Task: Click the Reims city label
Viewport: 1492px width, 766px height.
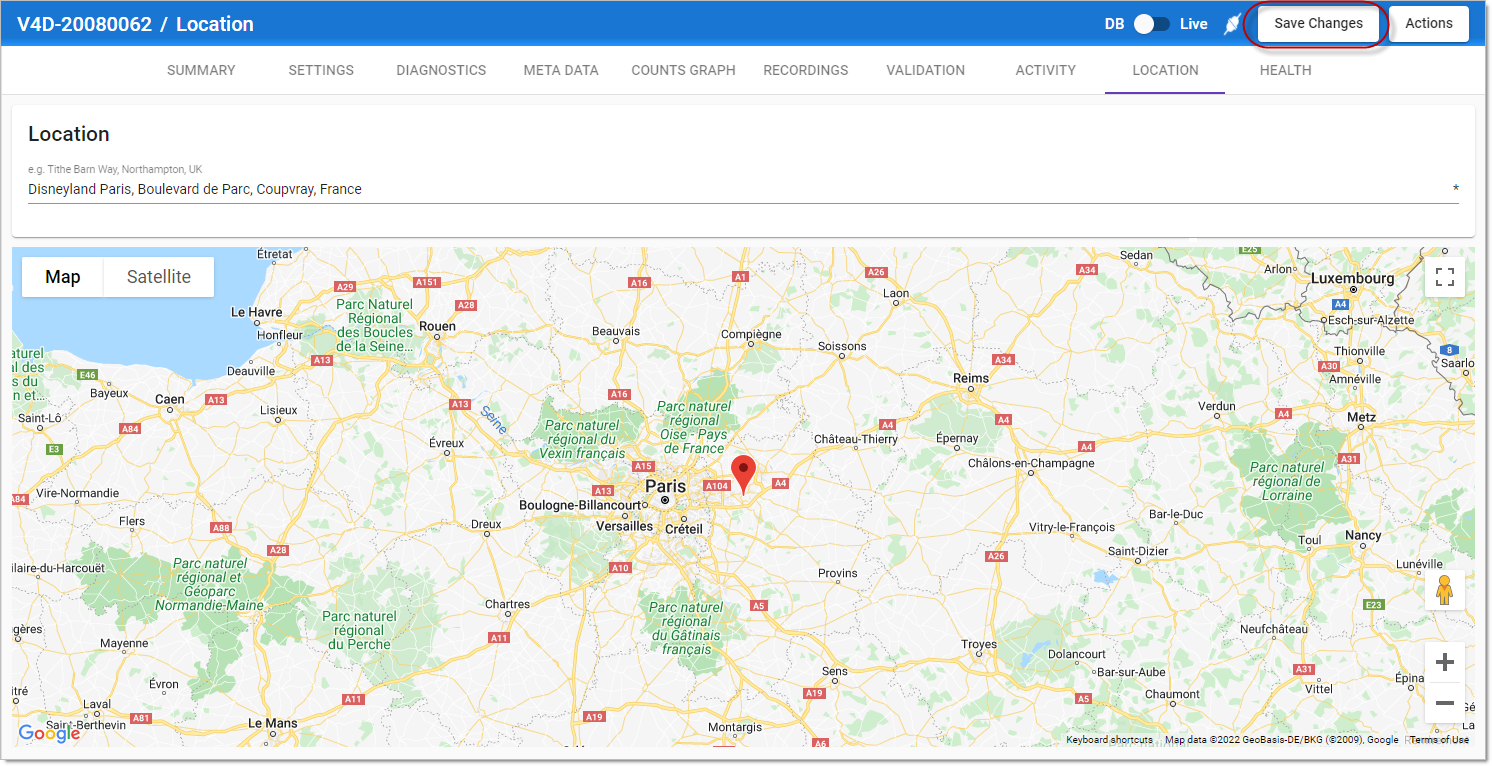Action: point(971,378)
